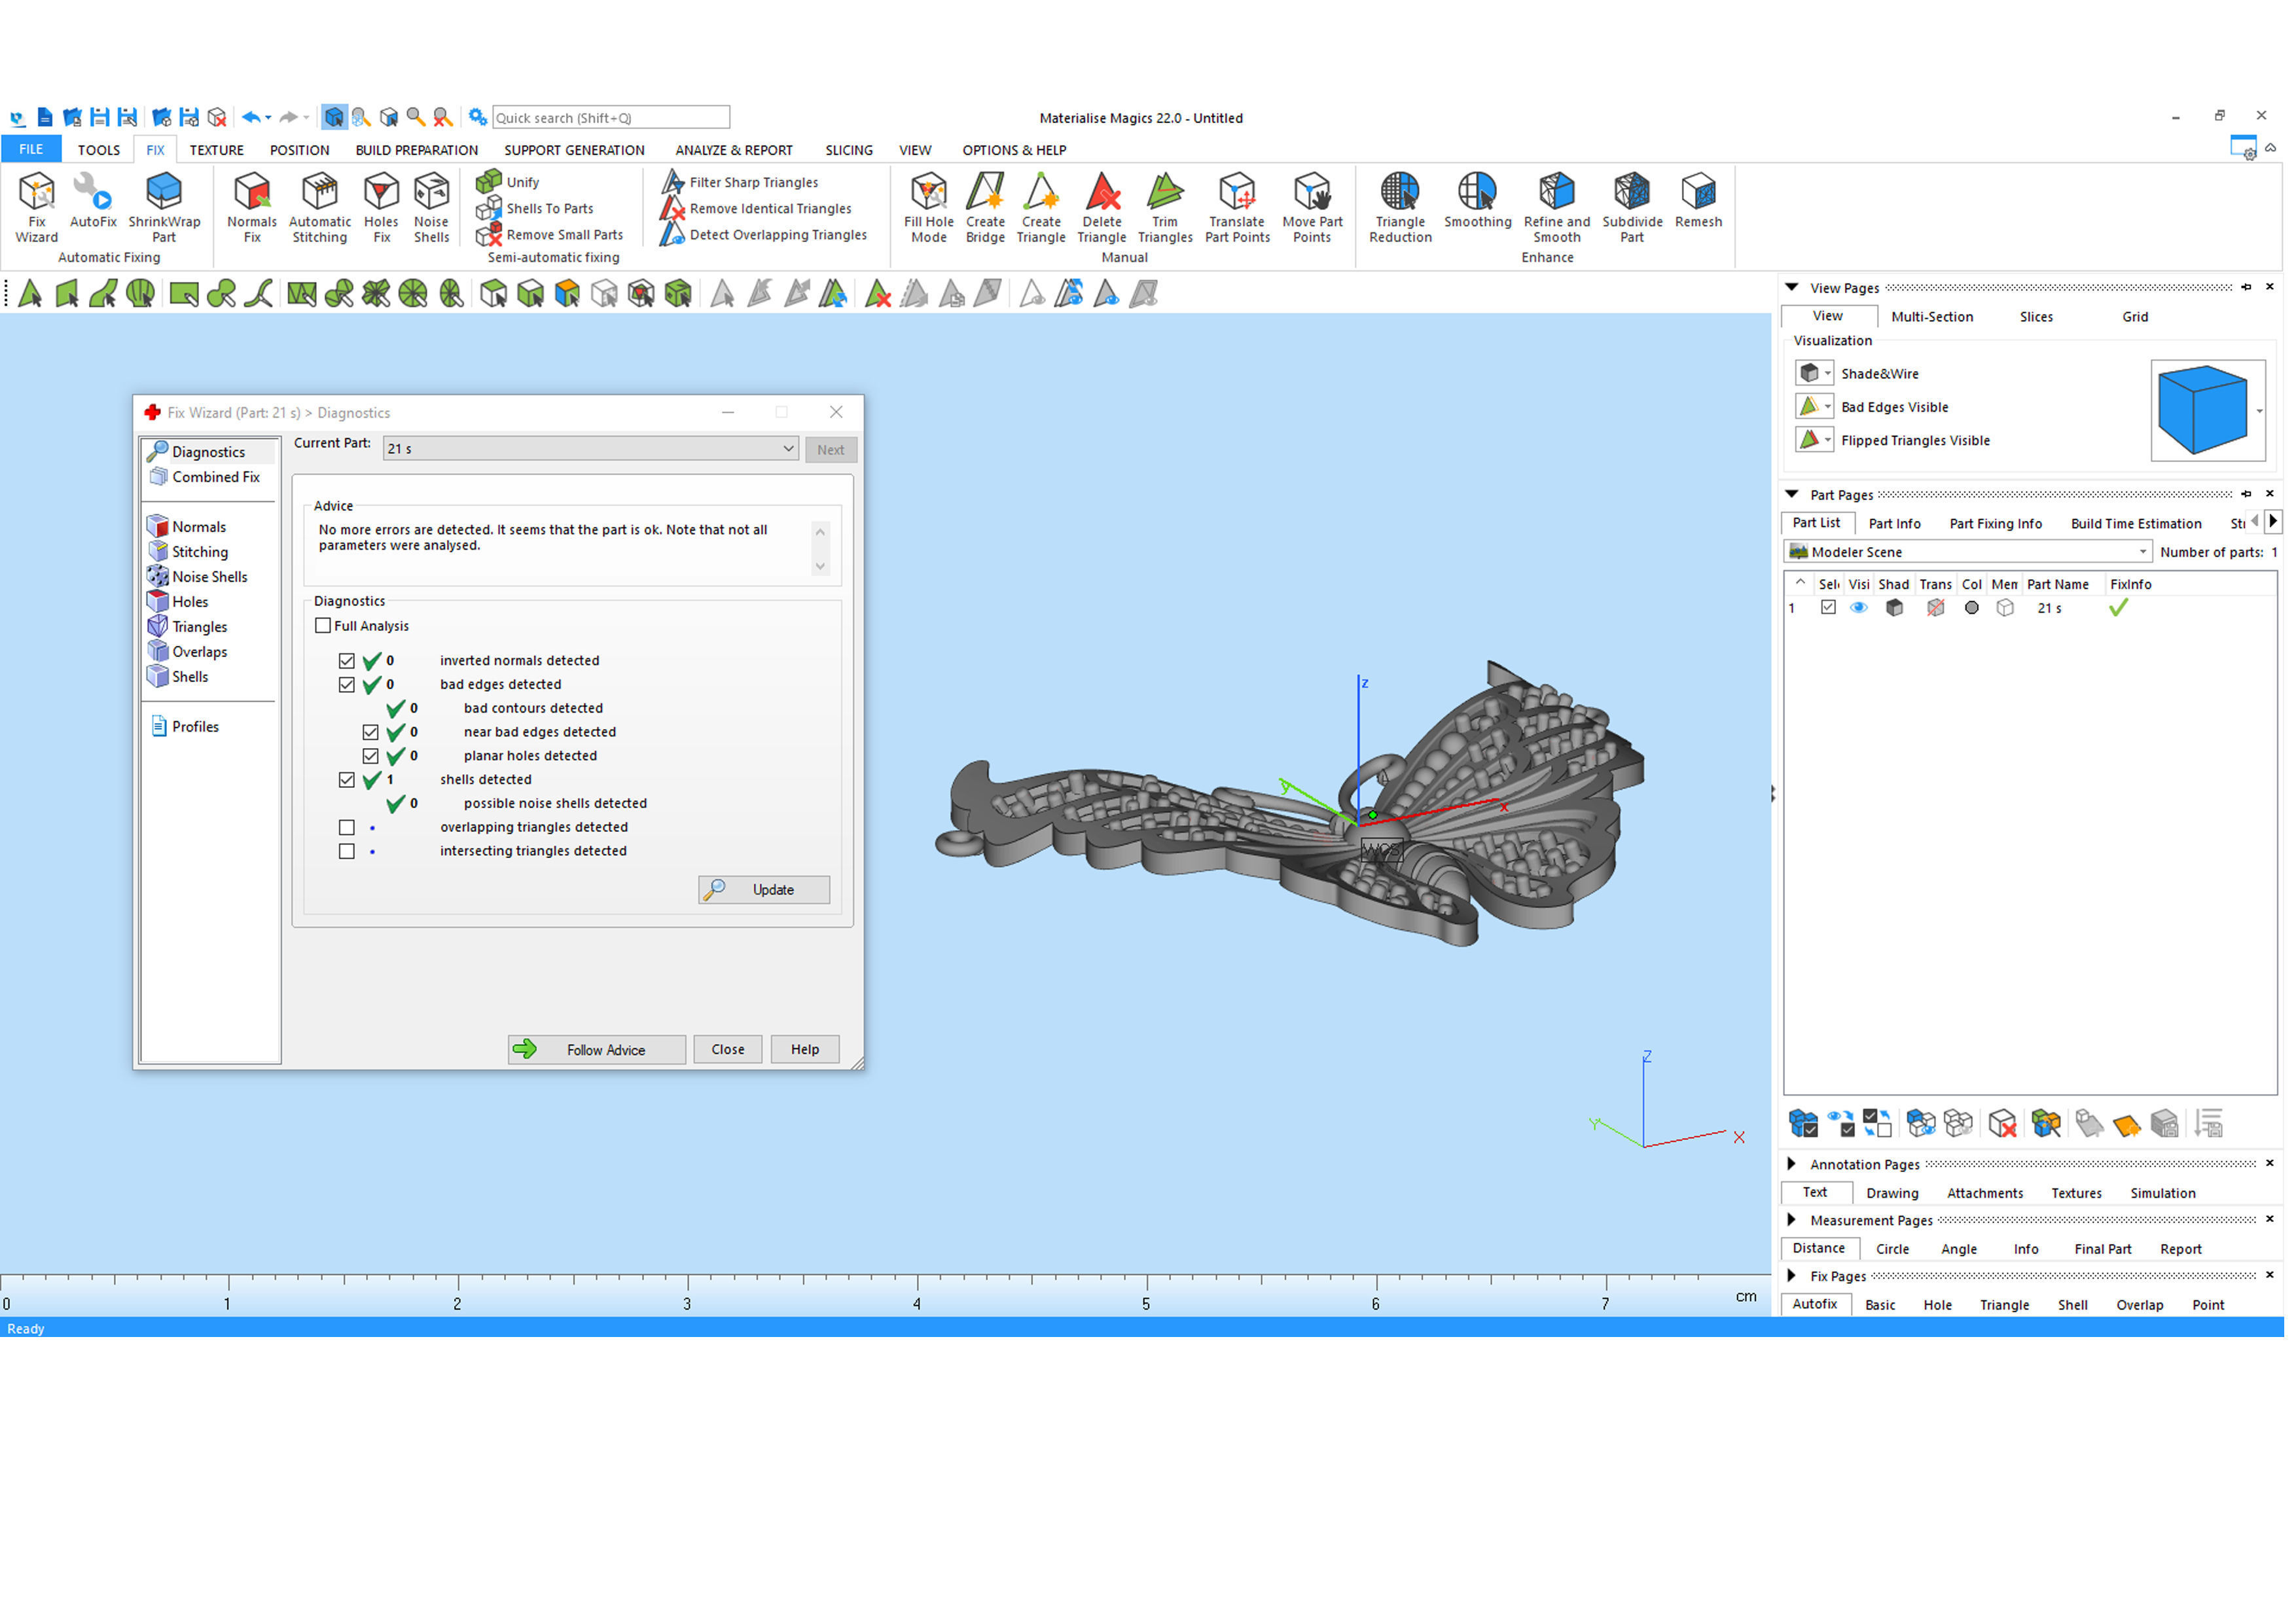
Task: Select the Holes Fix tool
Action: click(381, 208)
